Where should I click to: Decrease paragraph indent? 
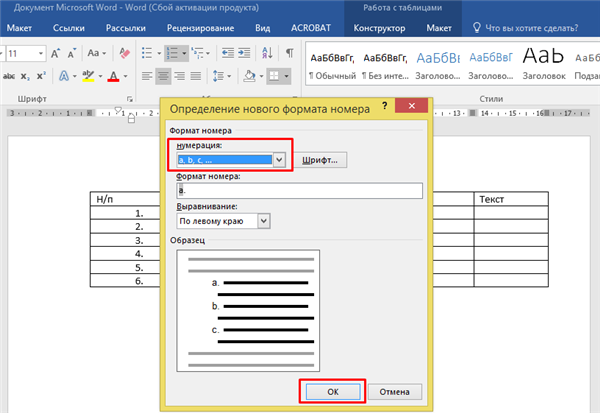(228, 53)
